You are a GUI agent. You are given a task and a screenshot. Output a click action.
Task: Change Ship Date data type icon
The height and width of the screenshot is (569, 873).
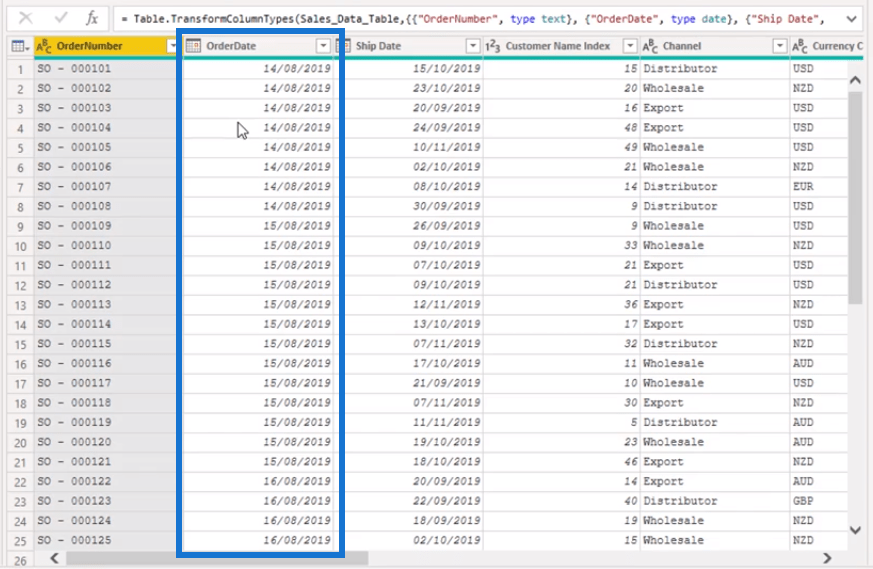point(345,46)
